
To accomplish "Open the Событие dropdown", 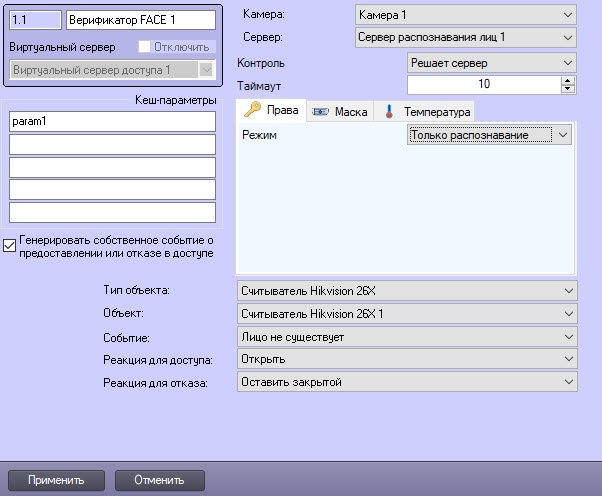I will [x=407, y=337].
